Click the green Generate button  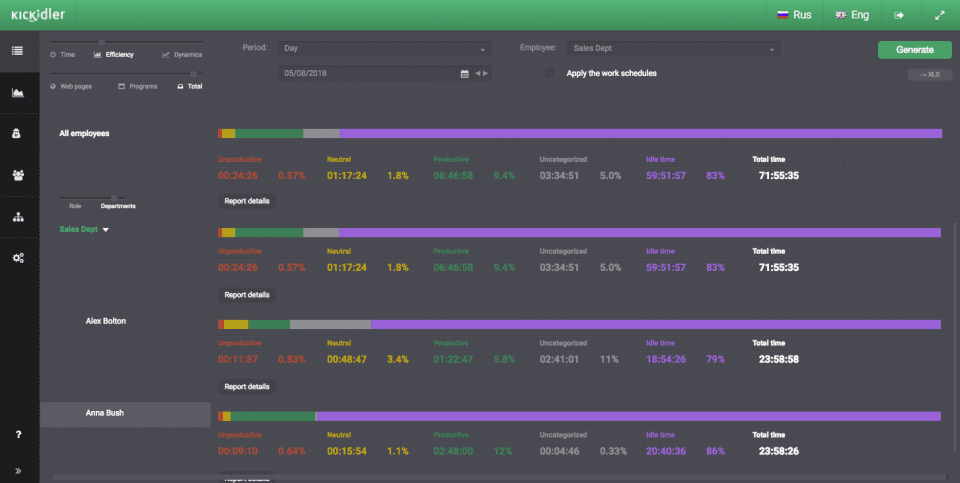coord(915,50)
